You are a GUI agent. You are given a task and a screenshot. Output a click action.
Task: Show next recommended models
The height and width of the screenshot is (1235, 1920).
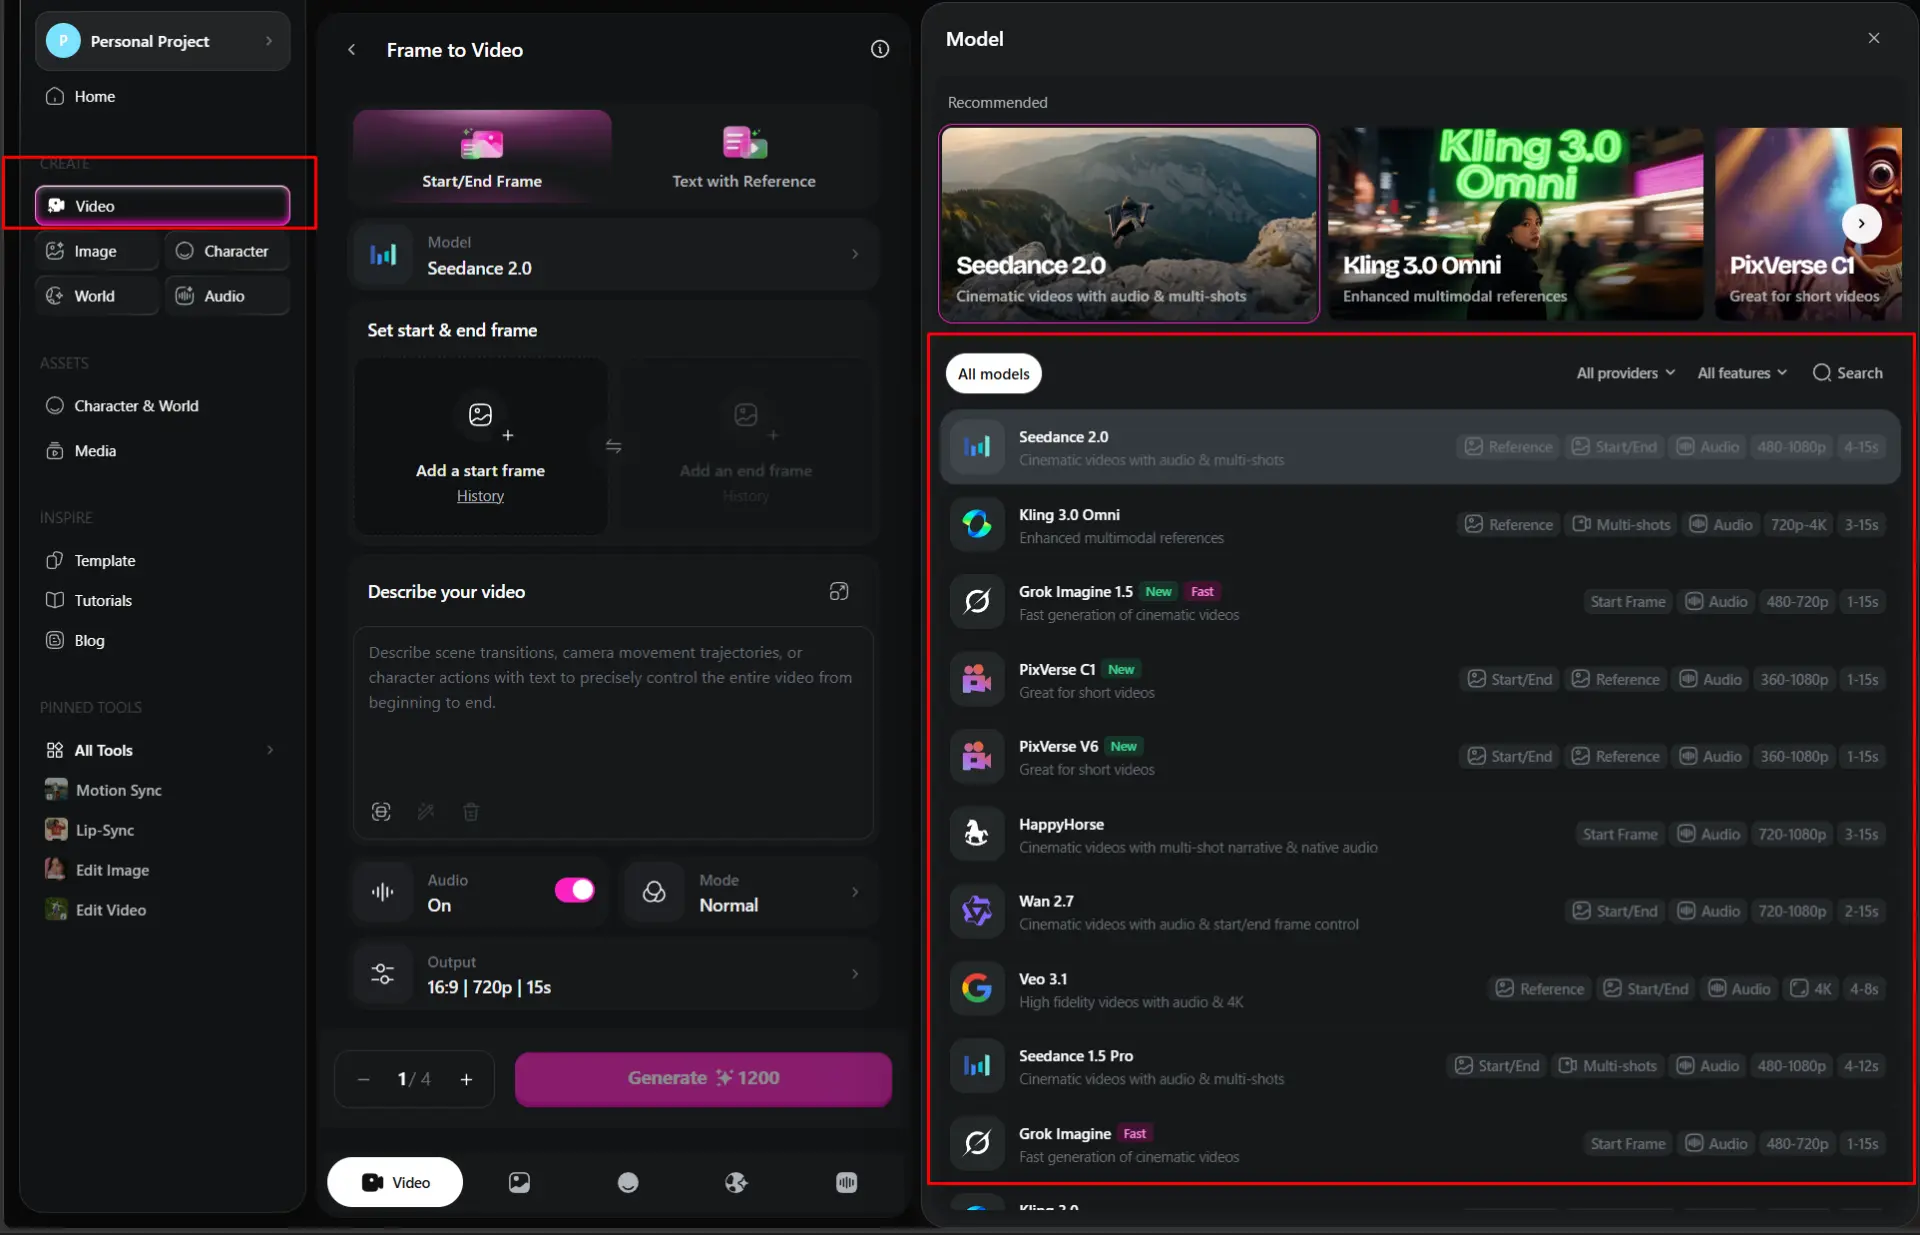point(1861,223)
